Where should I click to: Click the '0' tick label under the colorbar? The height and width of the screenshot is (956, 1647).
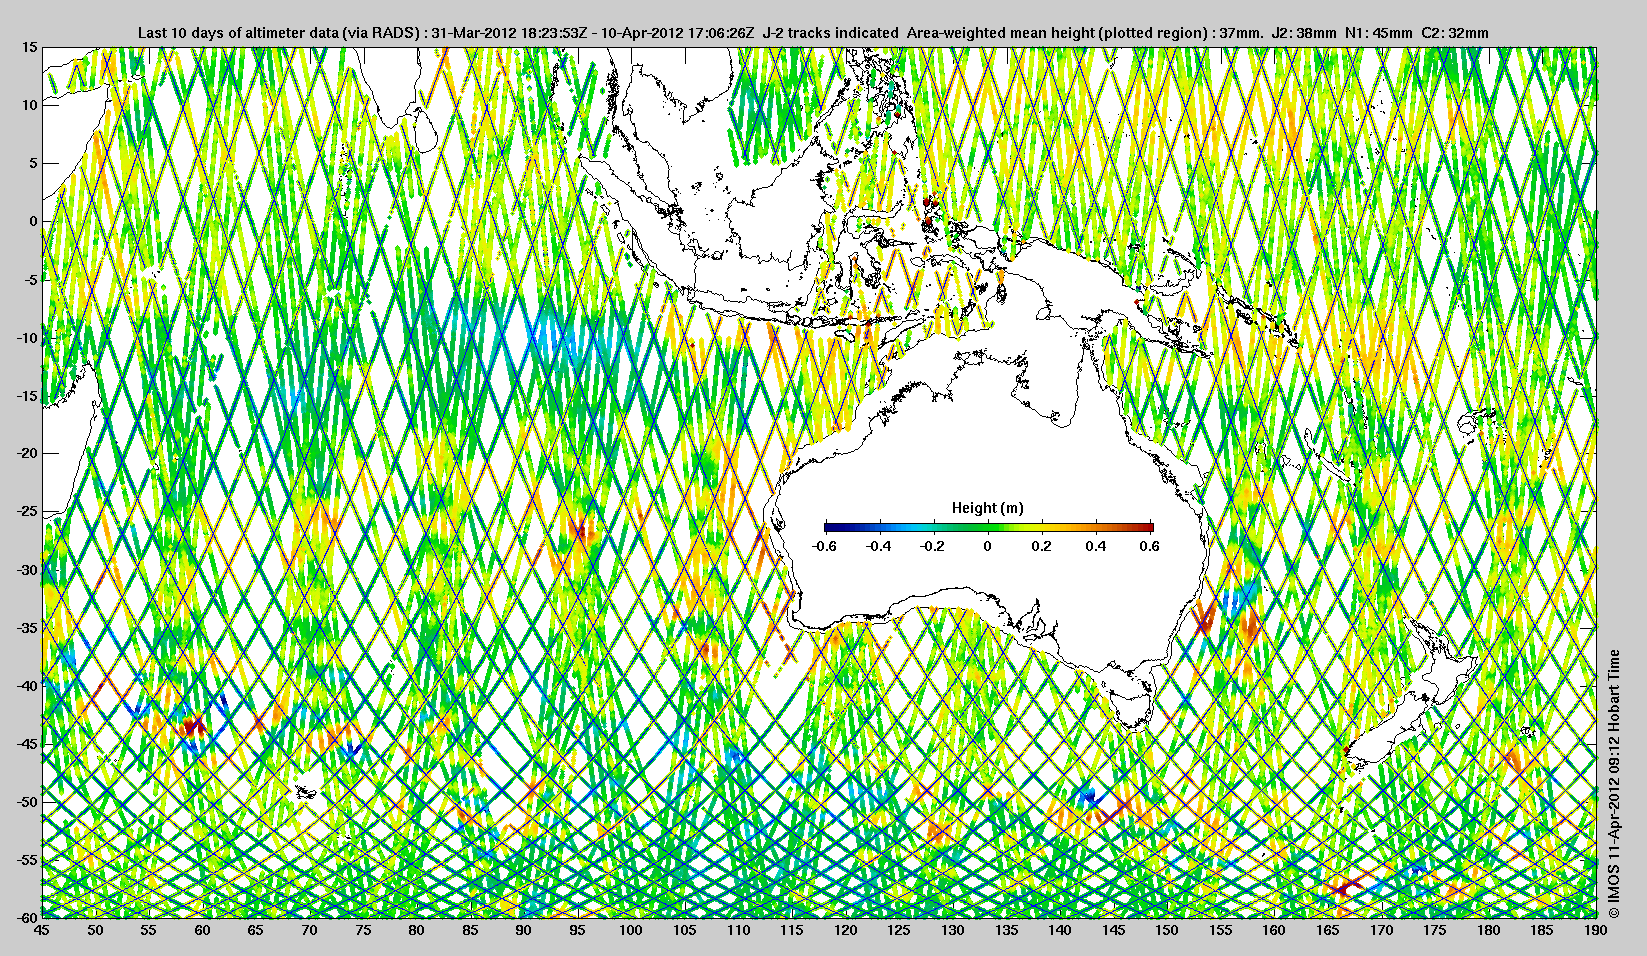click(x=989, y=546)
